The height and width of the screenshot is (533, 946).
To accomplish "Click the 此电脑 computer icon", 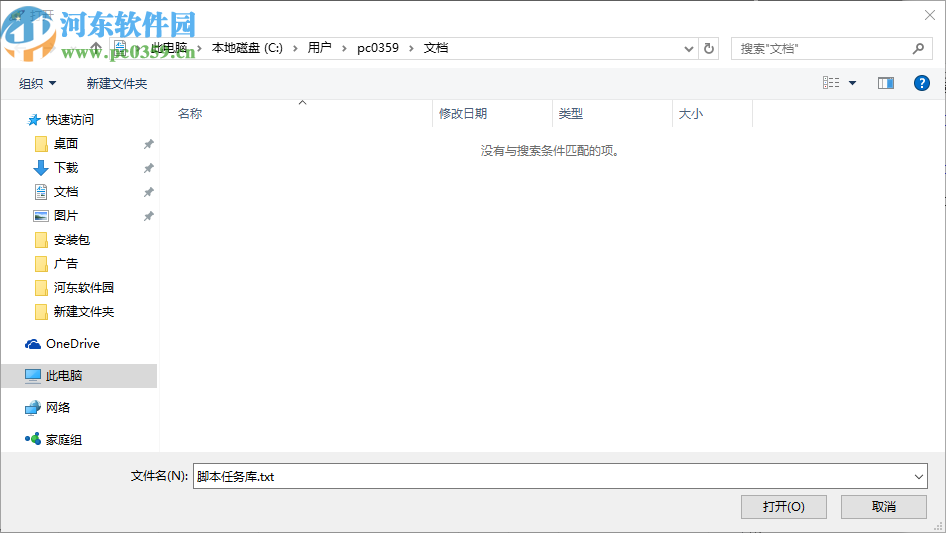I will pos(33,376).
